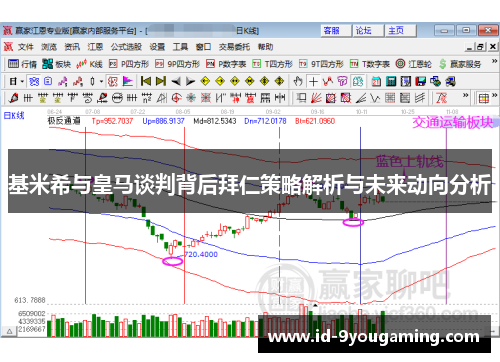
Task: Expand drawing toolbar overflow chevron after red line
Action: 465,95
